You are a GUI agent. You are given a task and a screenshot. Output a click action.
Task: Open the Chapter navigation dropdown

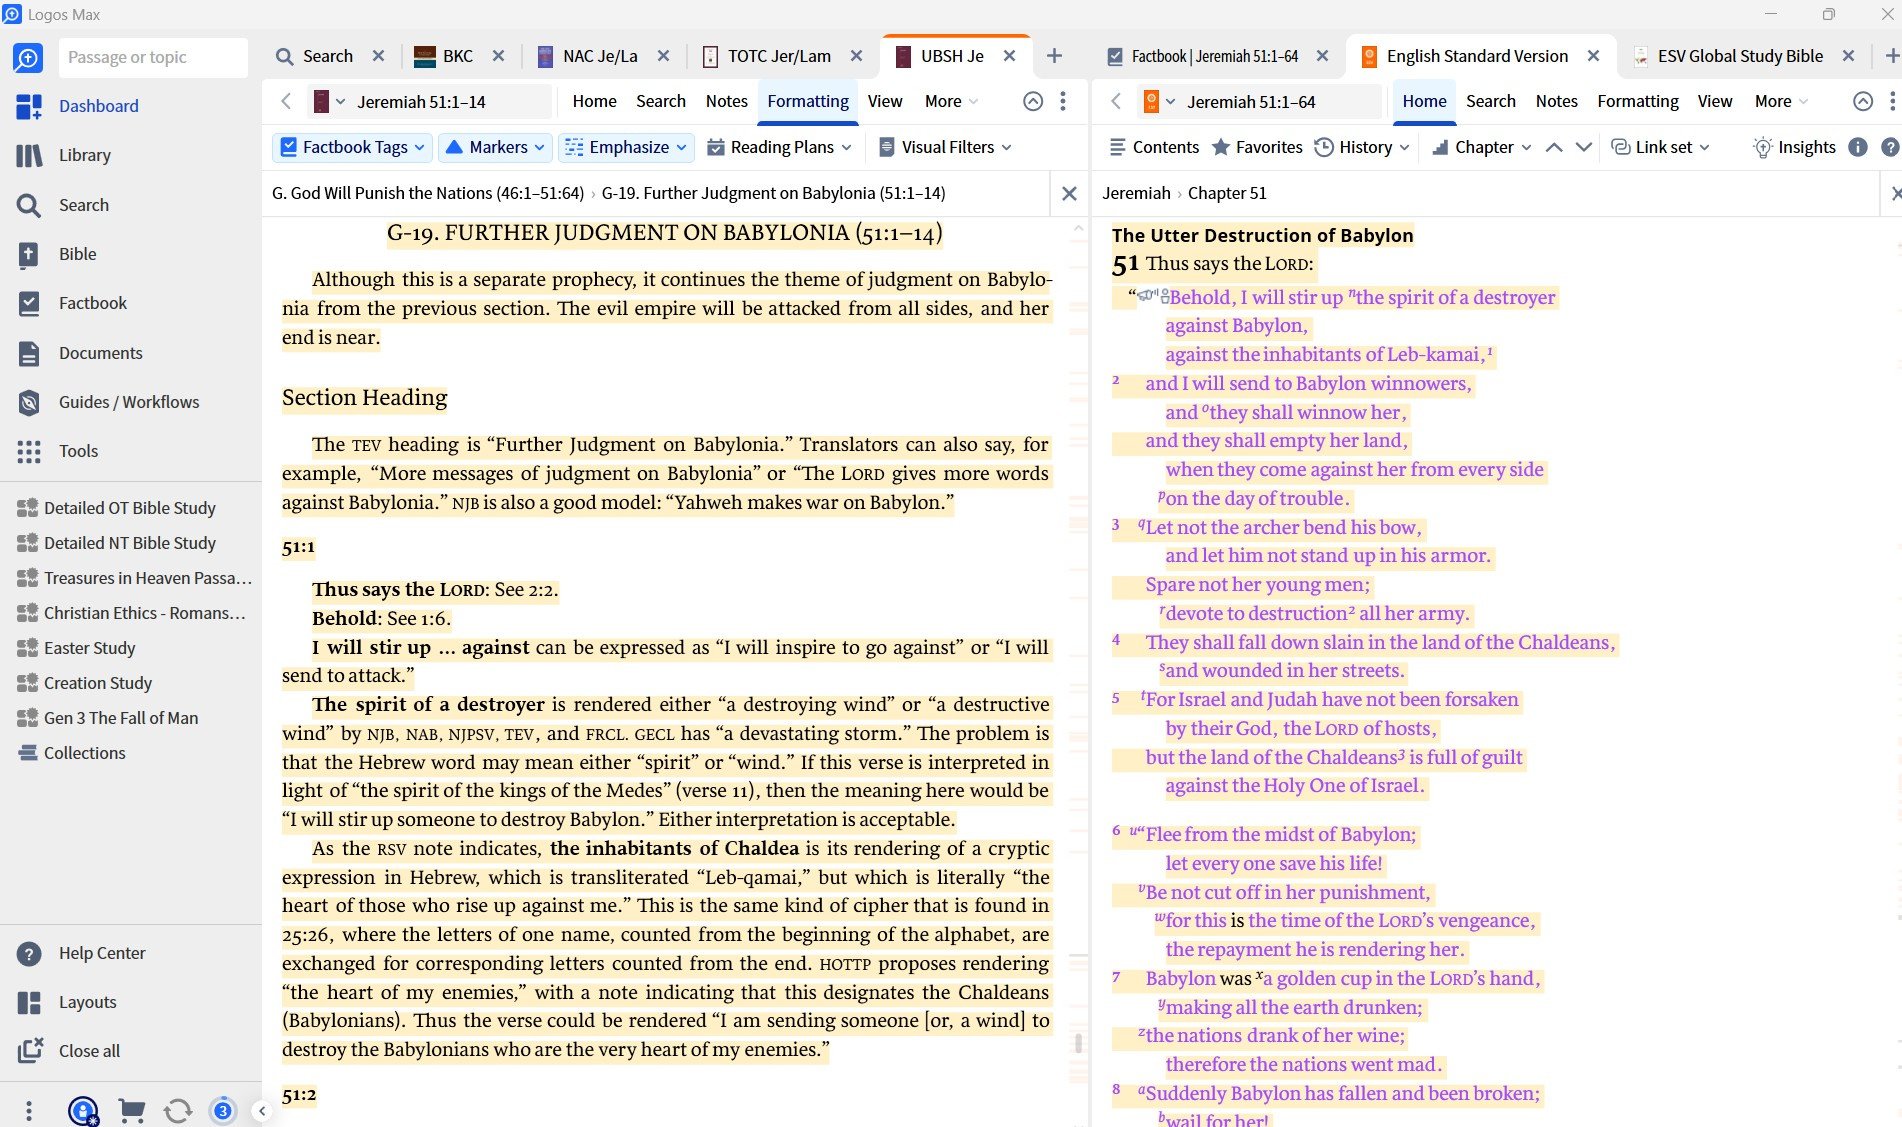[1482, 147]
